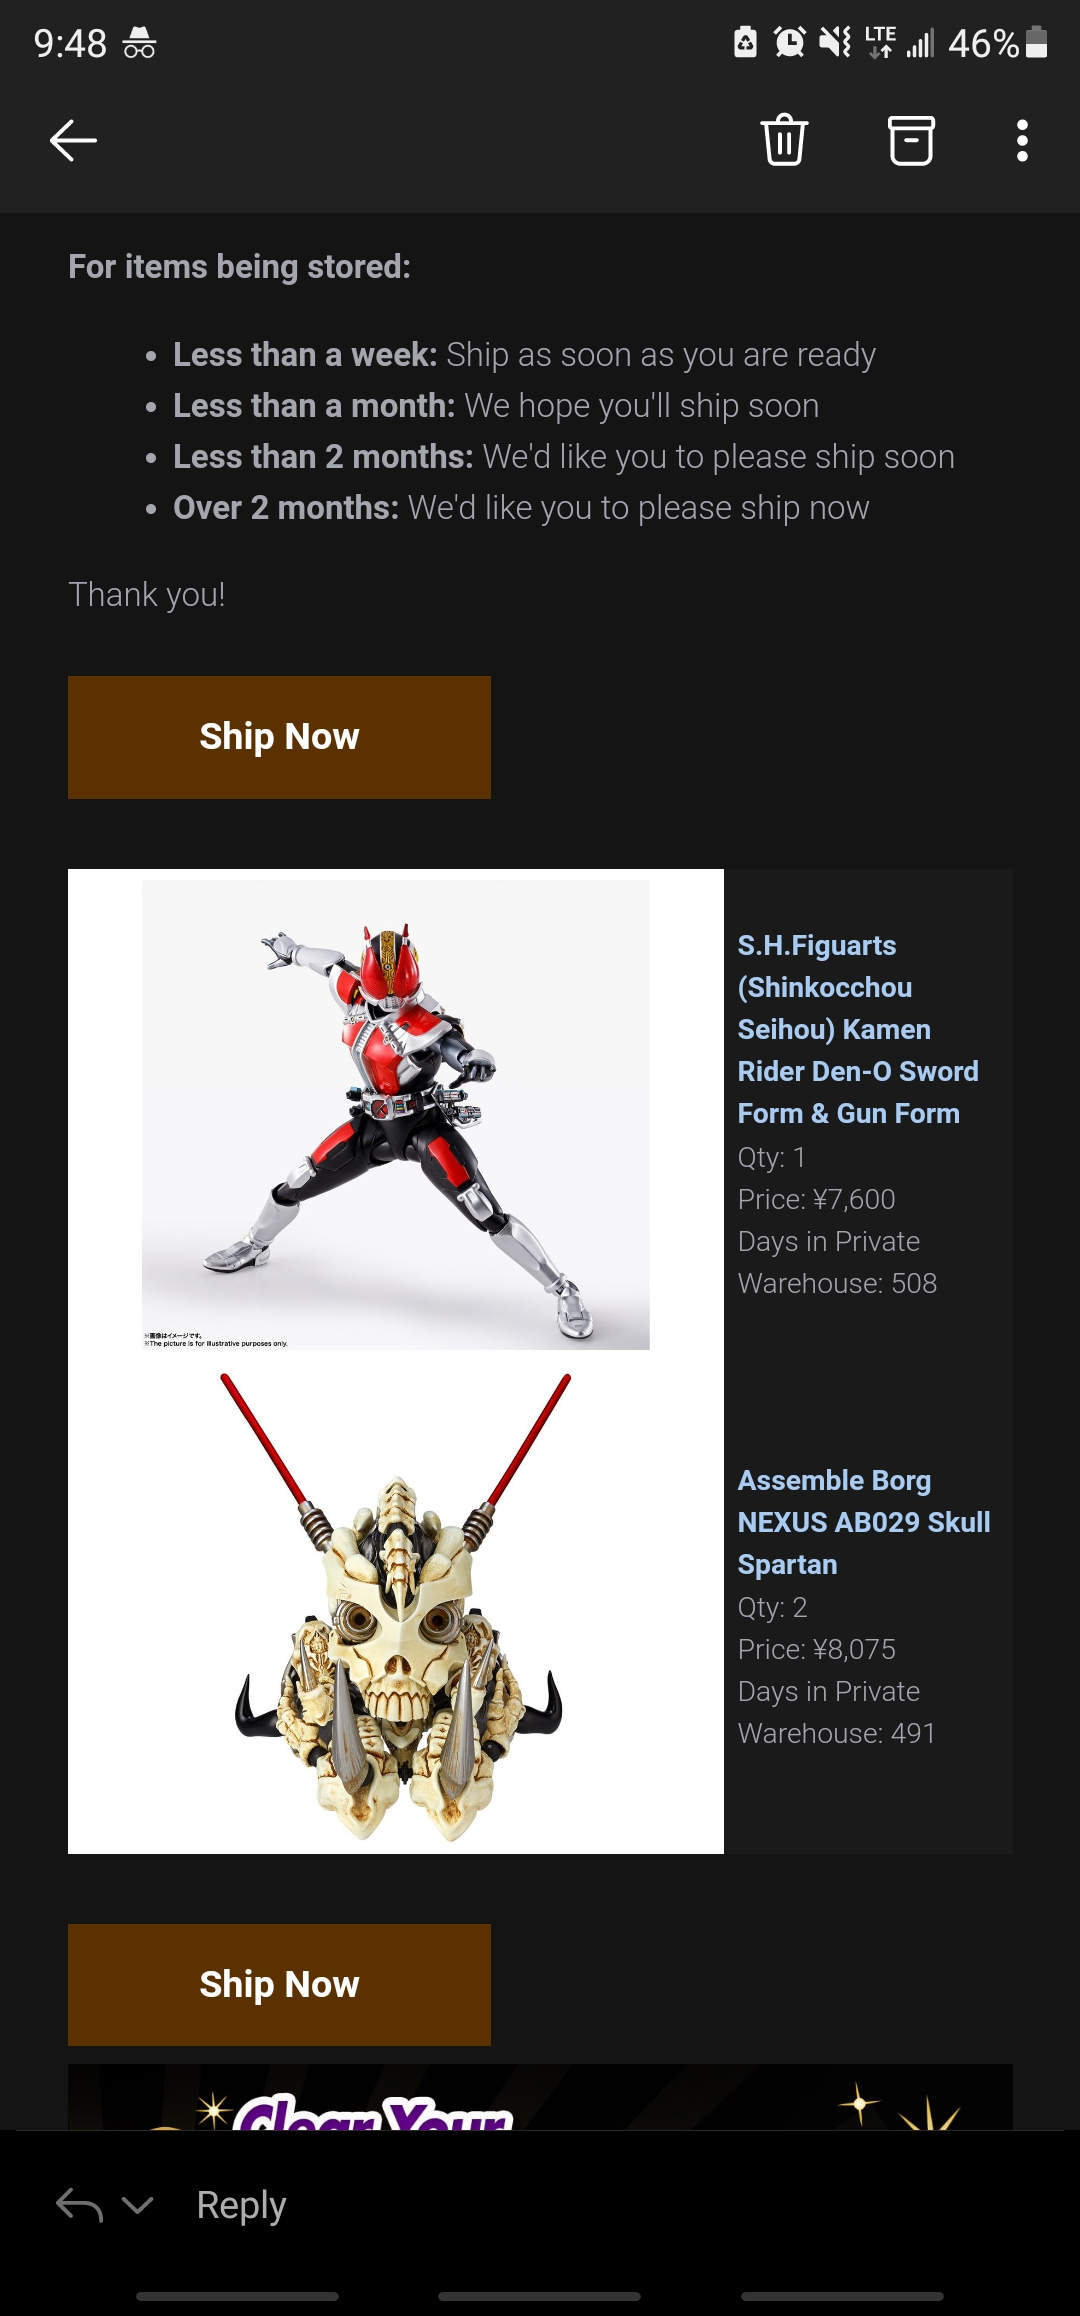
Task: Tap the muted sound status icon
Action: pyautogui.click(x=835, y=42)
